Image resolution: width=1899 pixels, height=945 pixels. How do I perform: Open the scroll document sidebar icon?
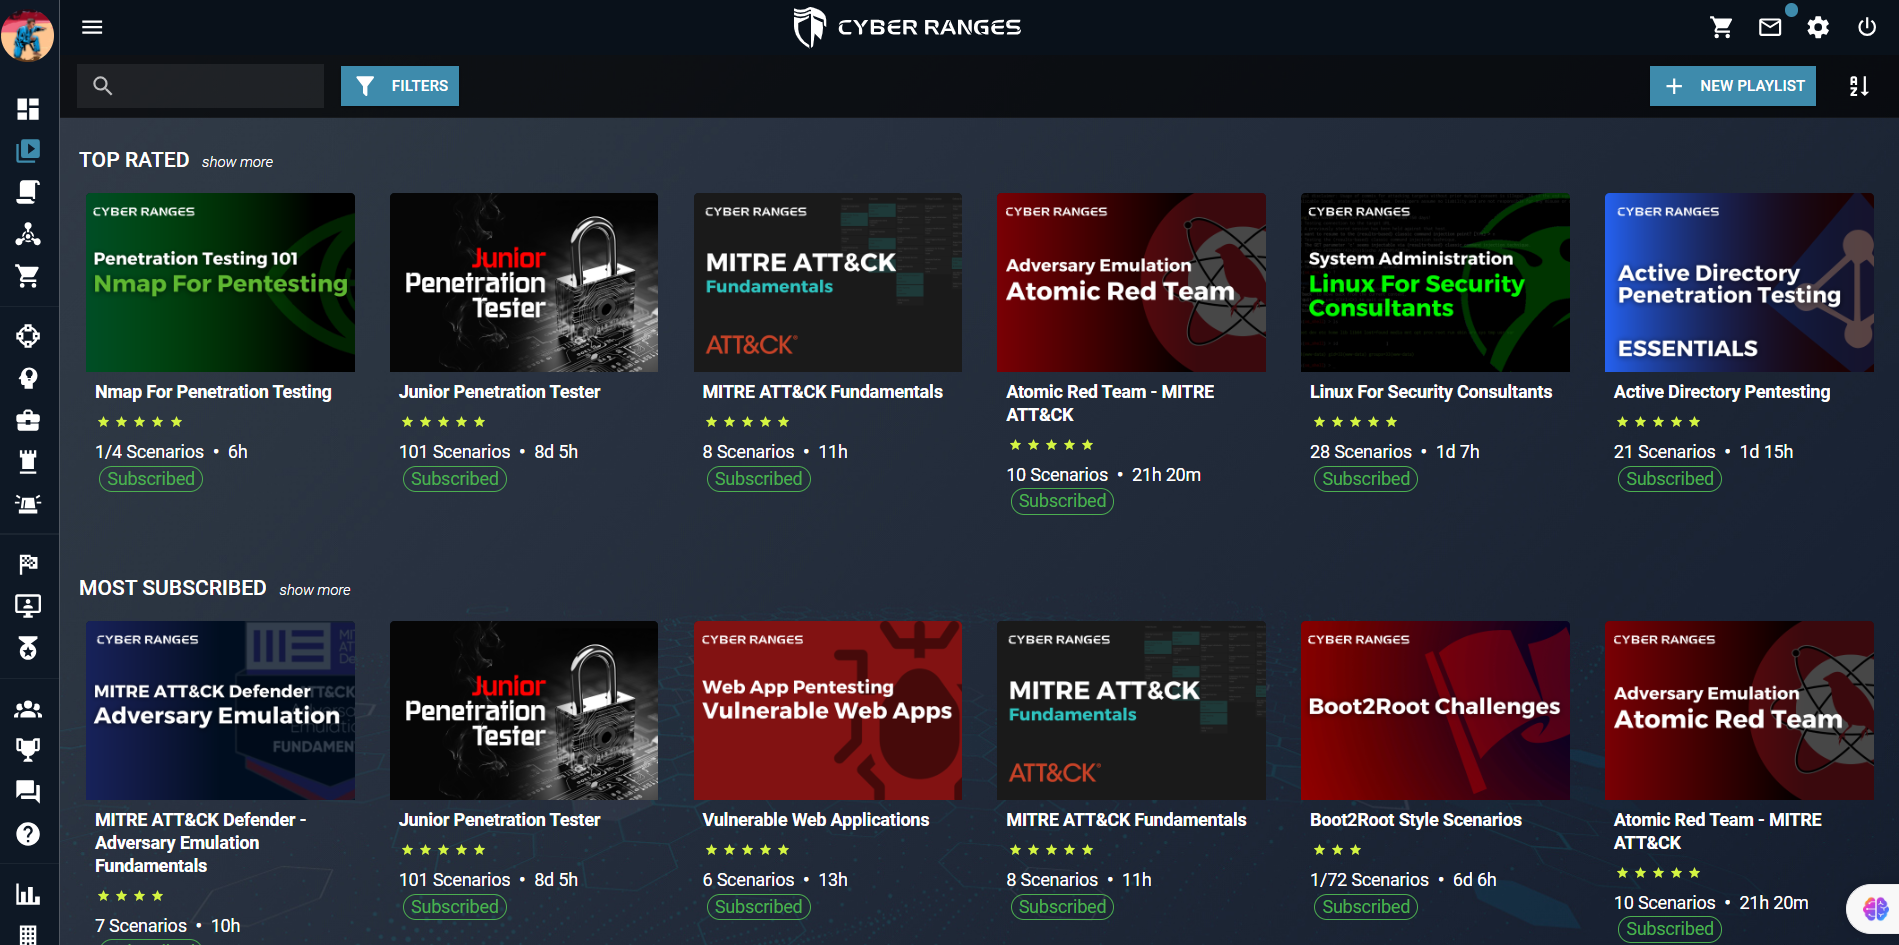click(28, 192)
